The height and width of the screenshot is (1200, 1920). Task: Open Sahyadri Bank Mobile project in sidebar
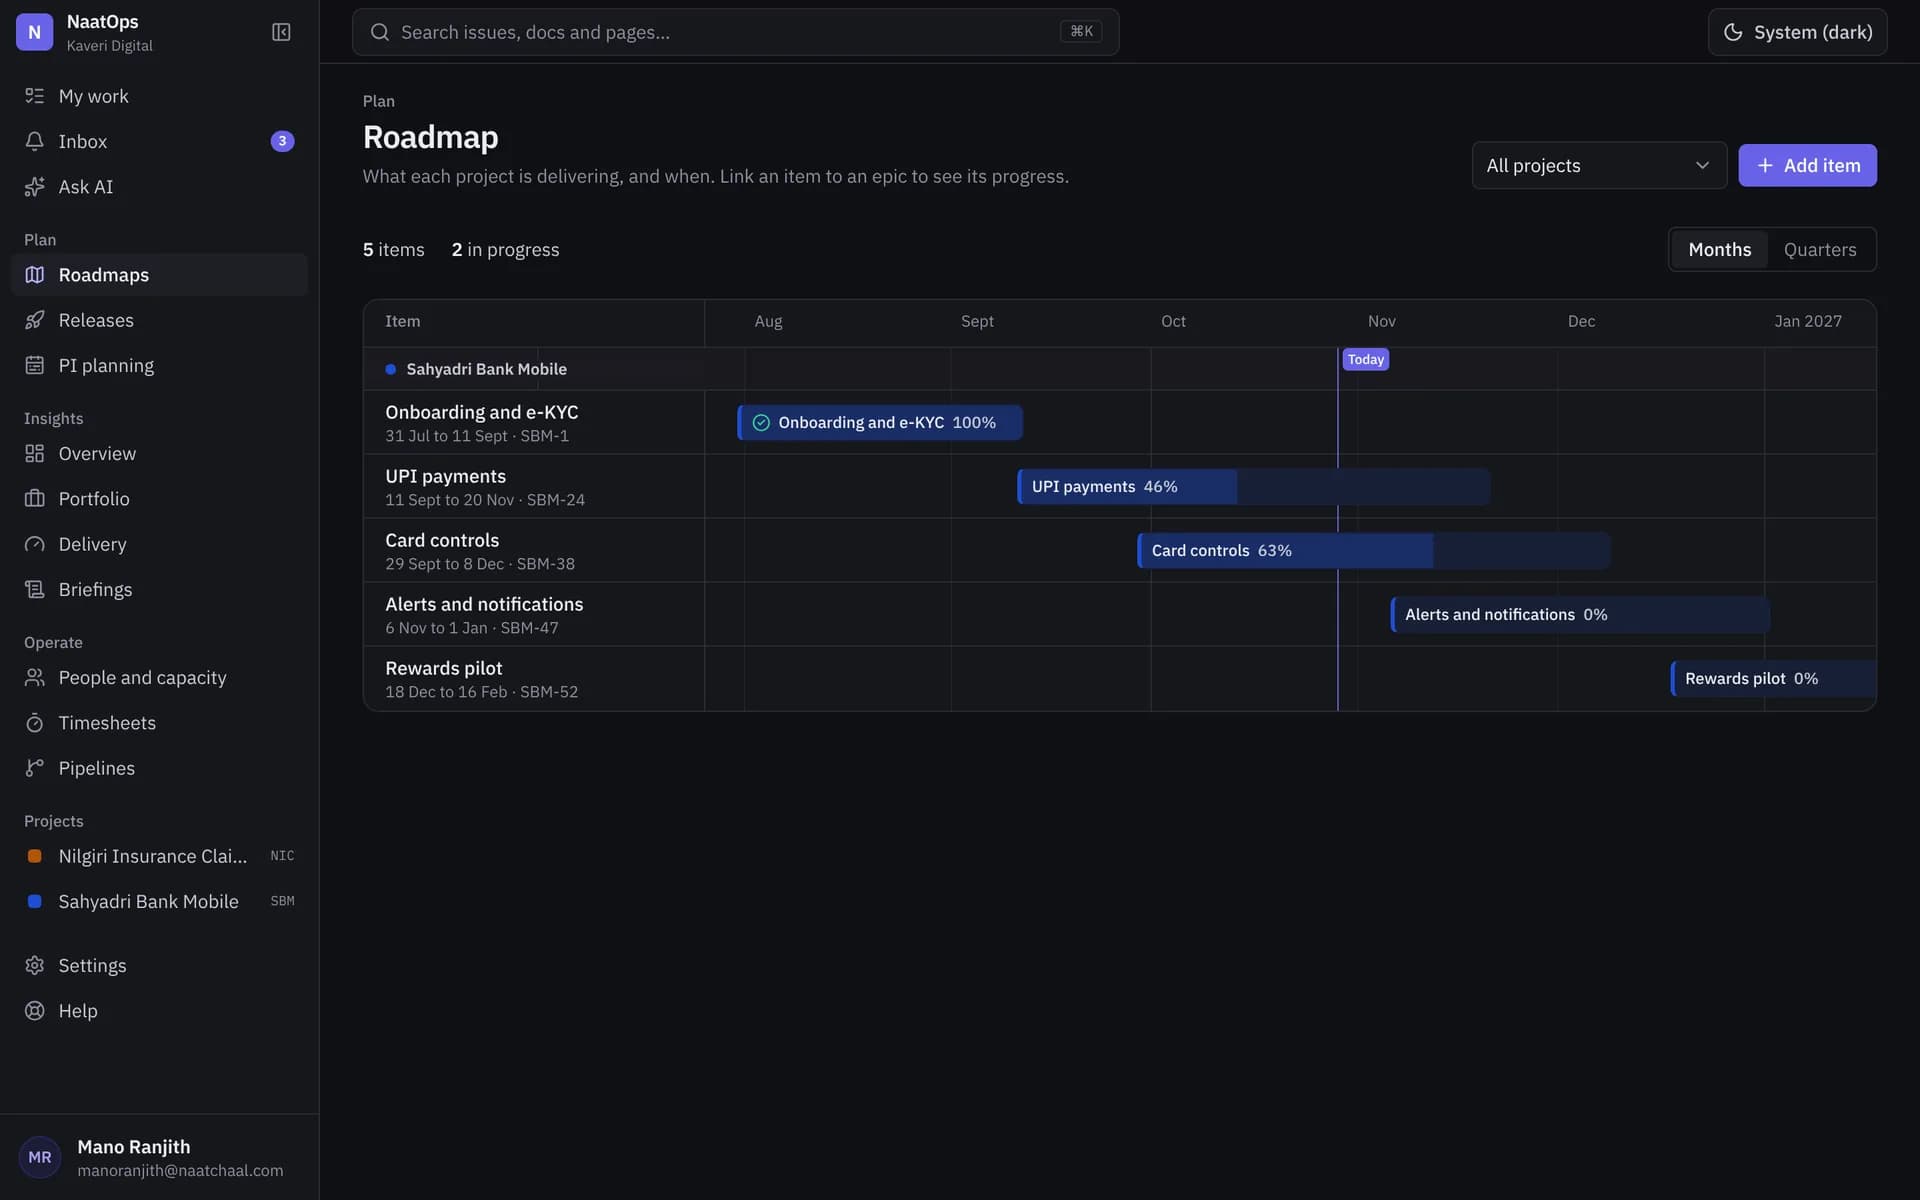click(160, 901)
